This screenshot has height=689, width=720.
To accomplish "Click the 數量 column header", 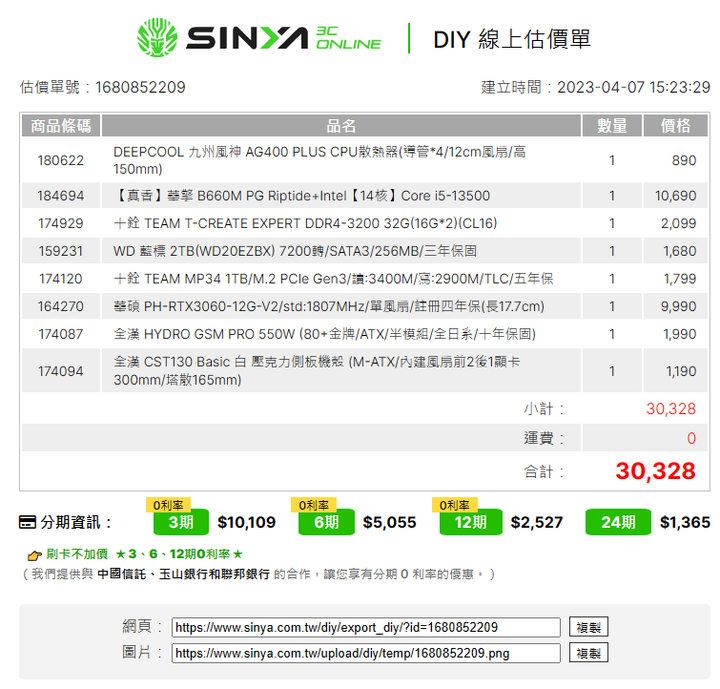I will tap(612, 125).
